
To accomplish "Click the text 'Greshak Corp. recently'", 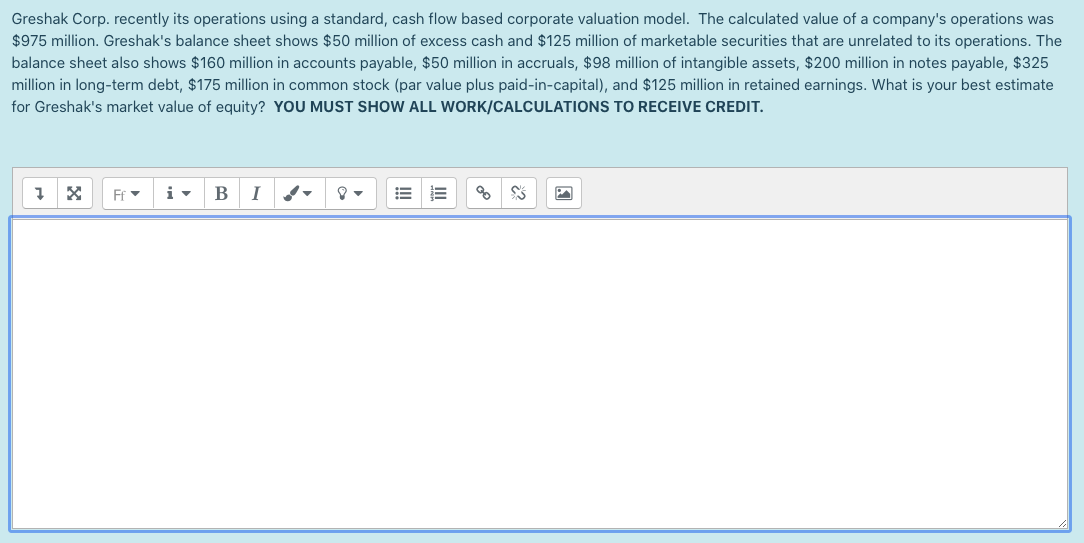I will pyautogui.click(x=86, y=19).
